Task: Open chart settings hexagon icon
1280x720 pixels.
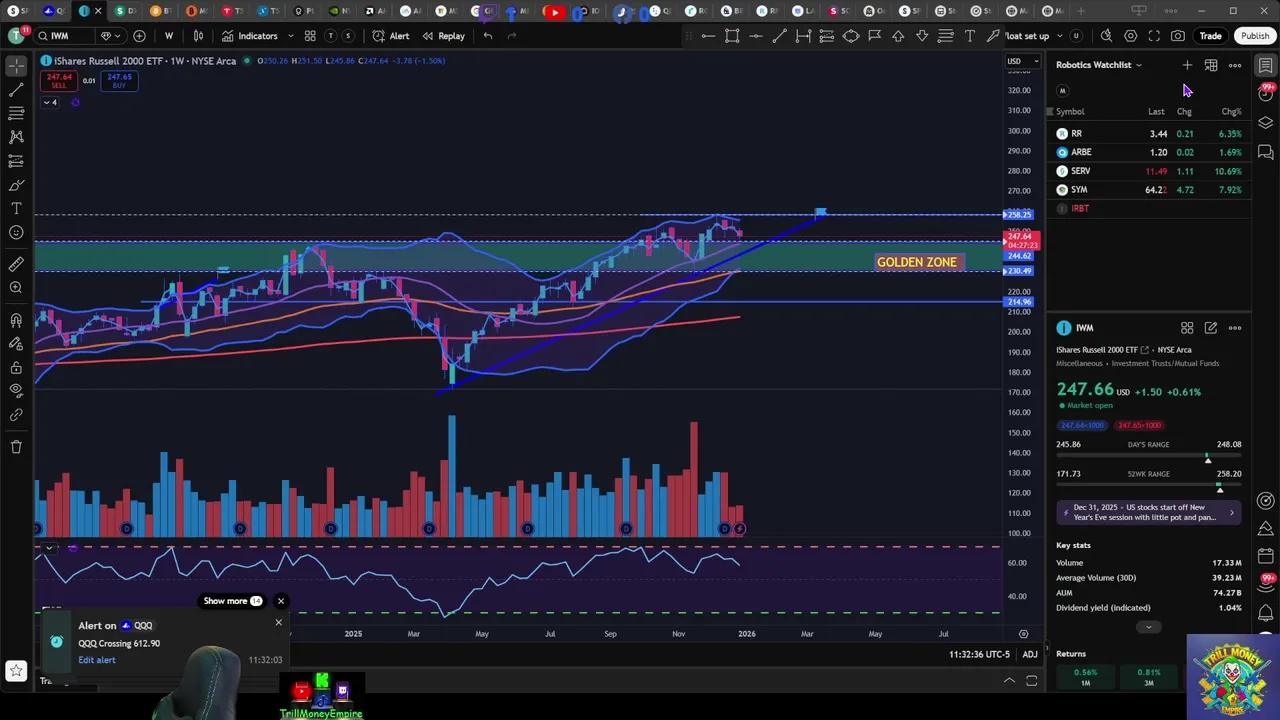Action: (1130, 36)
